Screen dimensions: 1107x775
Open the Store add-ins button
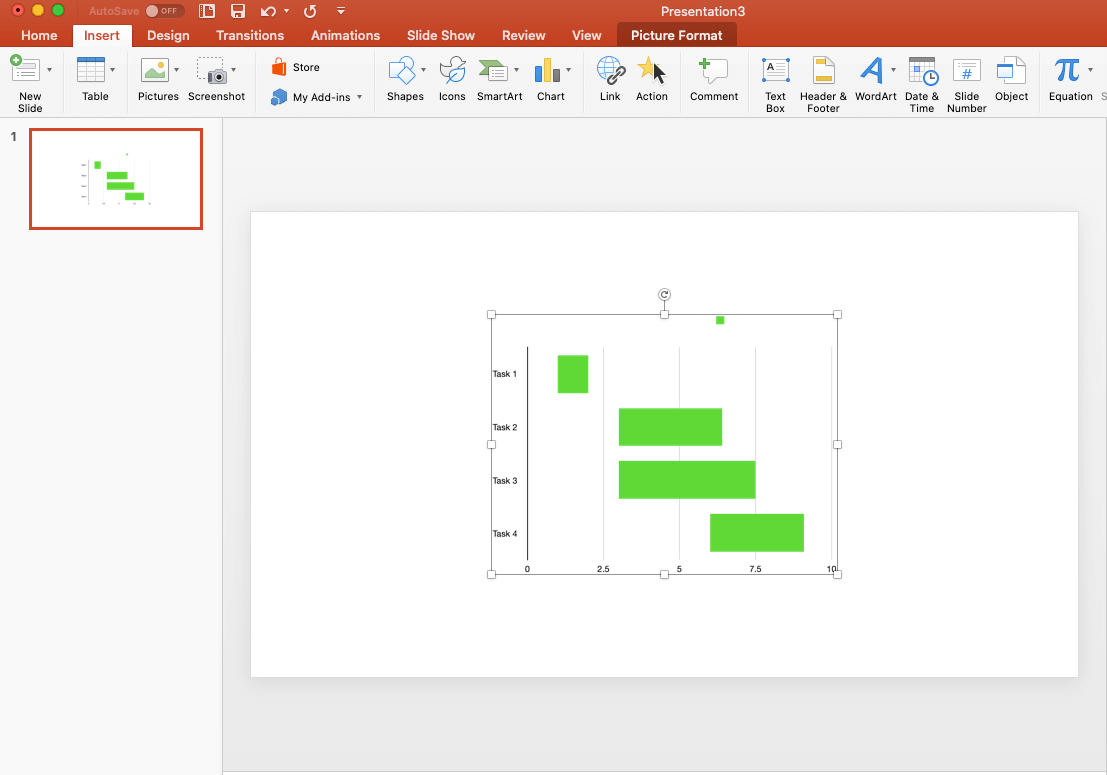pos(296,67)
